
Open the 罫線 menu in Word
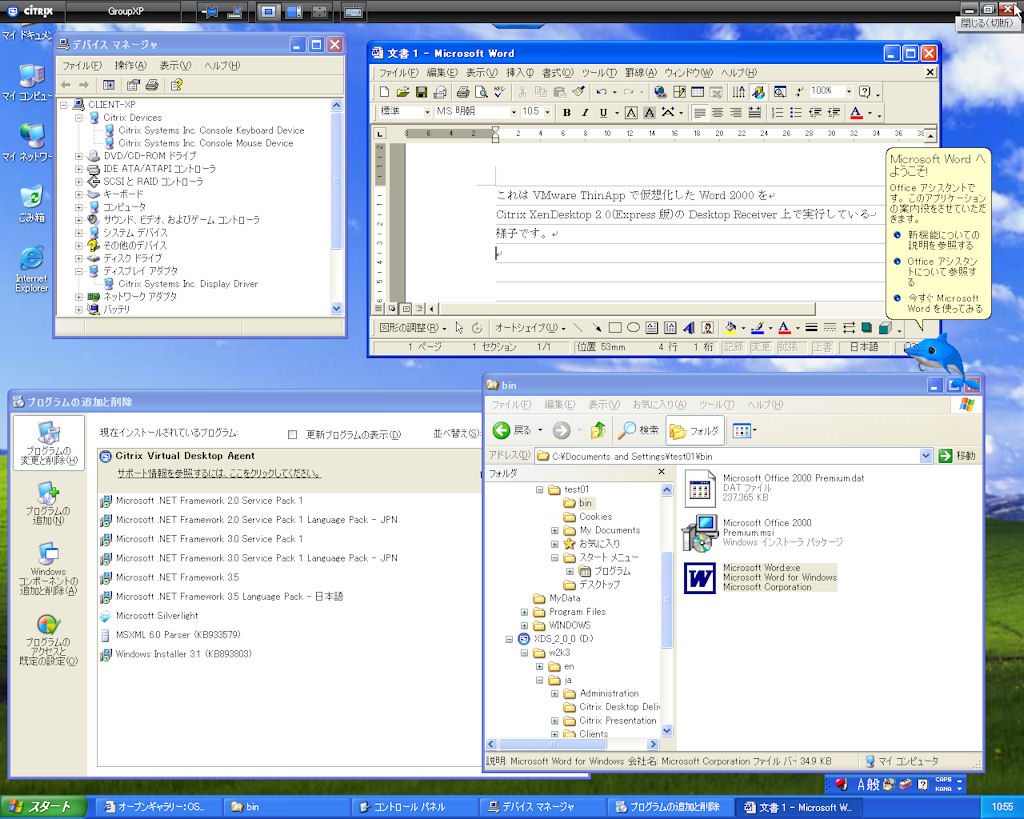[640, 72]
